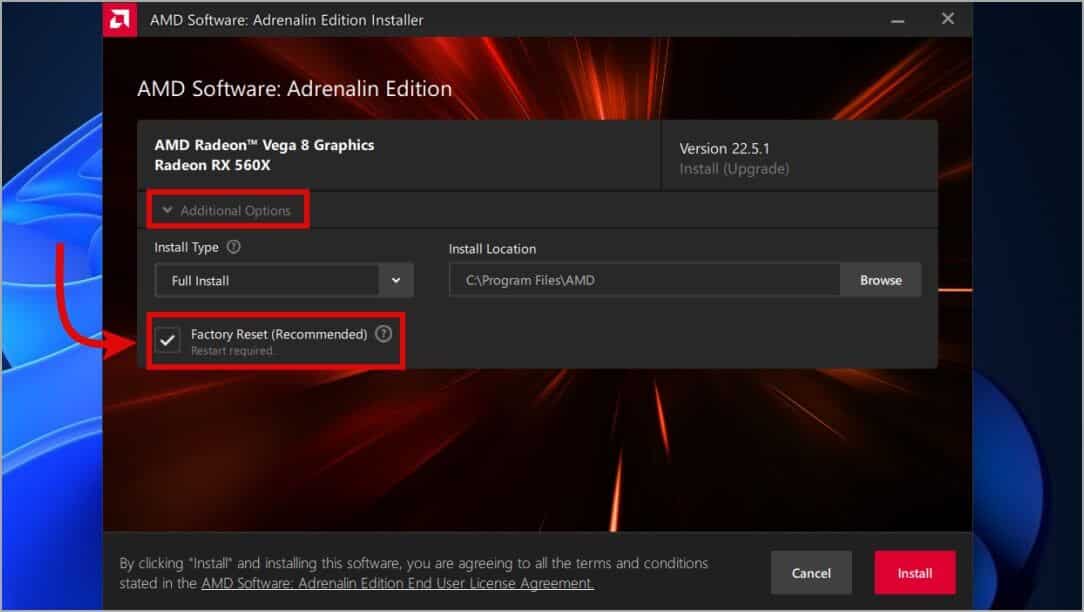
Task: Click the AMD Software: Adrenalin Edition heading
Action: click(295, 89)
